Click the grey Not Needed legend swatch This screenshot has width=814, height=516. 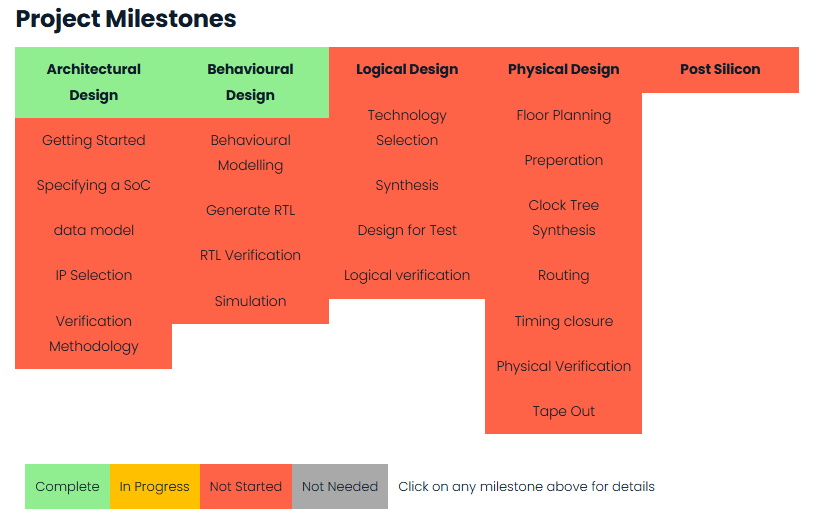[340, 487]
